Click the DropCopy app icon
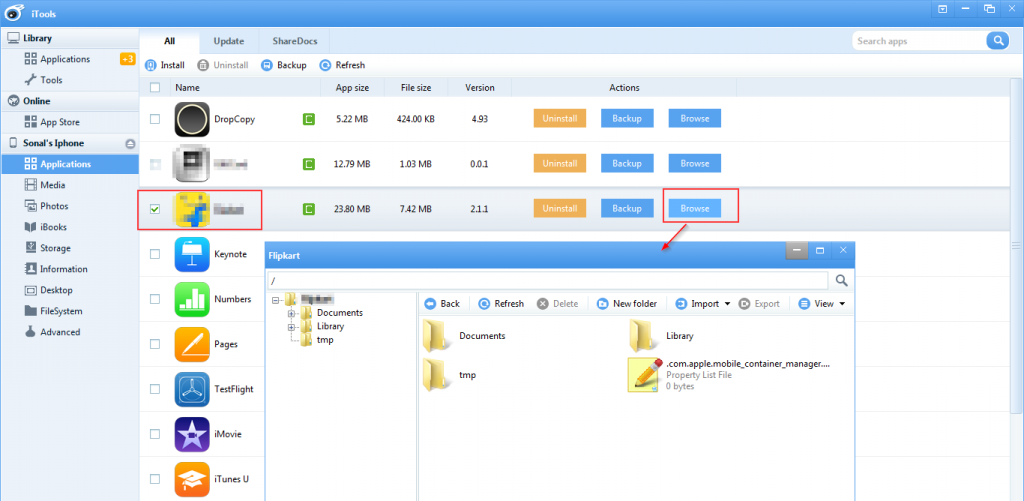 (x=191, y=119)
